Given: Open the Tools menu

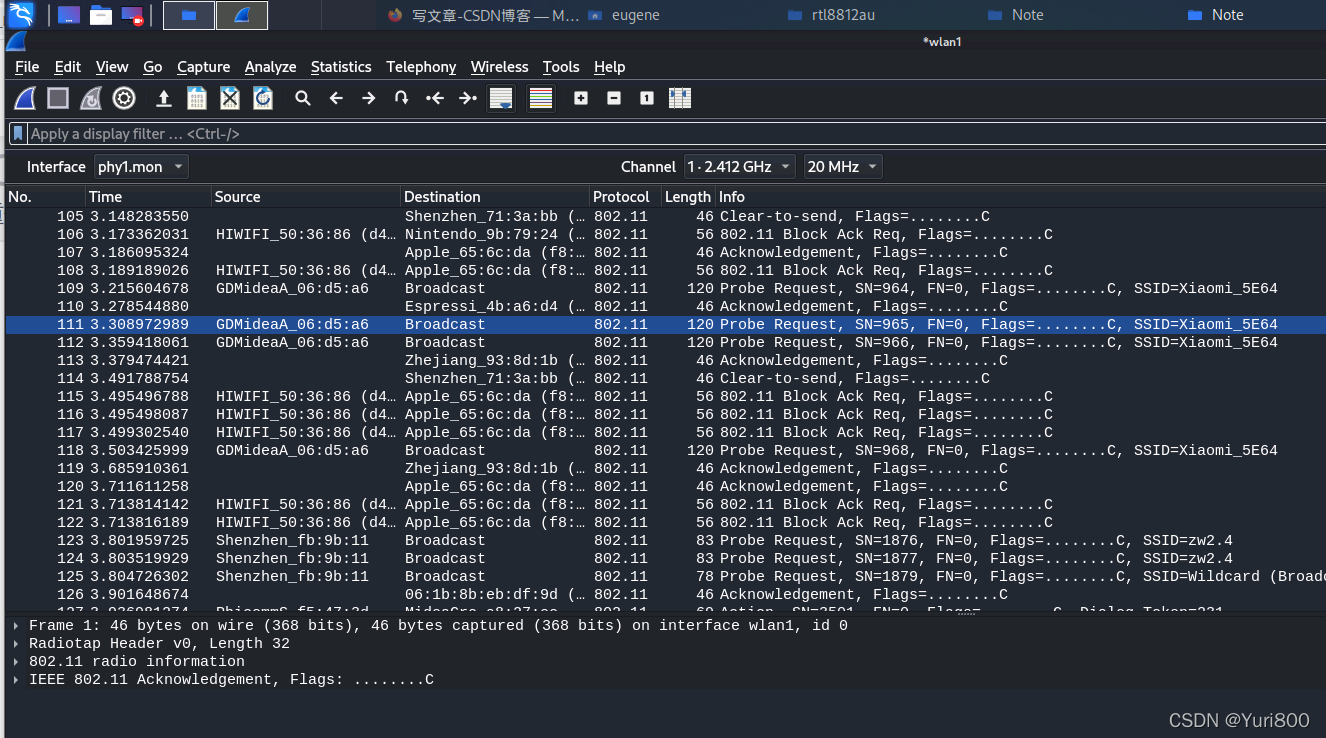Looking at the screenshot, I should 561,66.
